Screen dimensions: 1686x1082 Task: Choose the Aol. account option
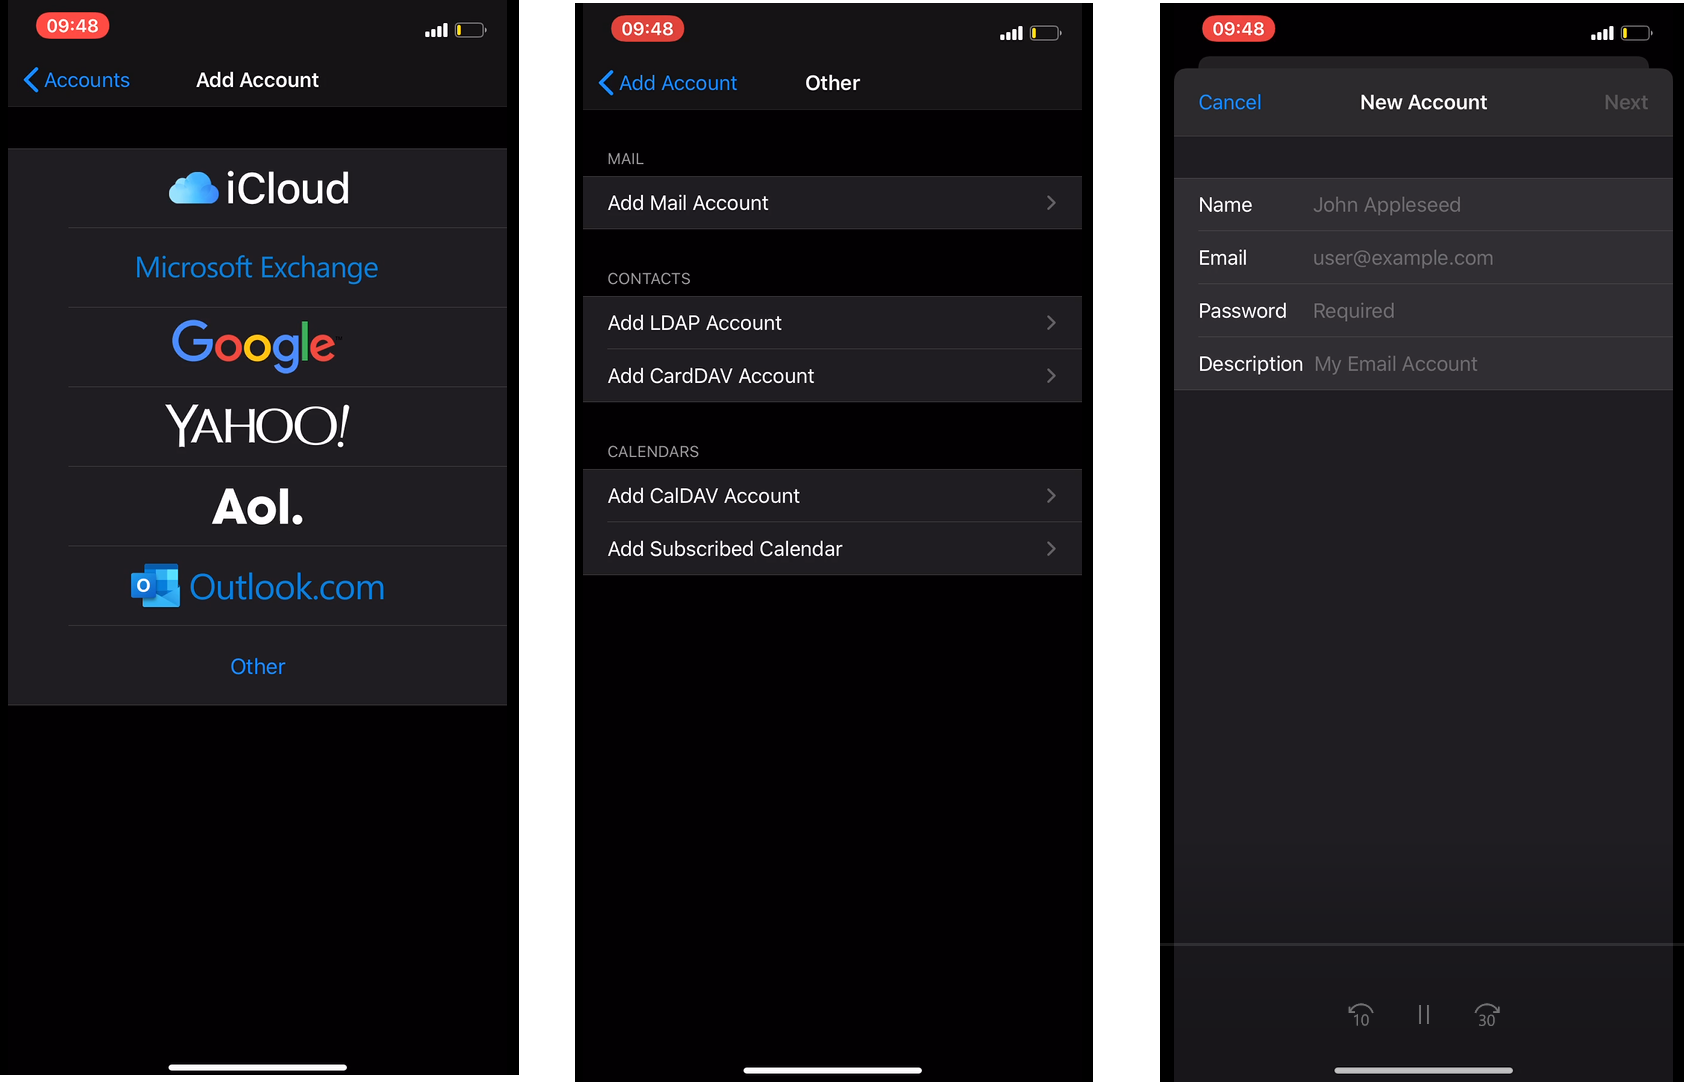(258, 507)
